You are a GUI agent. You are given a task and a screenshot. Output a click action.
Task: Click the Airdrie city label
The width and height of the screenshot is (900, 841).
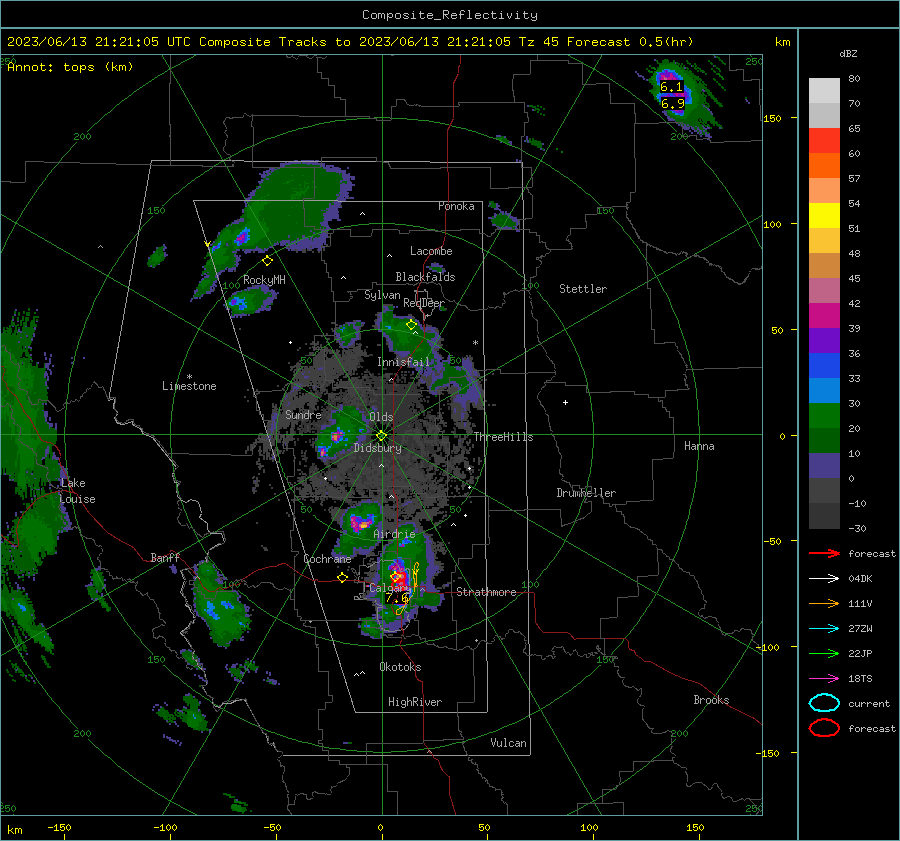[394, 534]
